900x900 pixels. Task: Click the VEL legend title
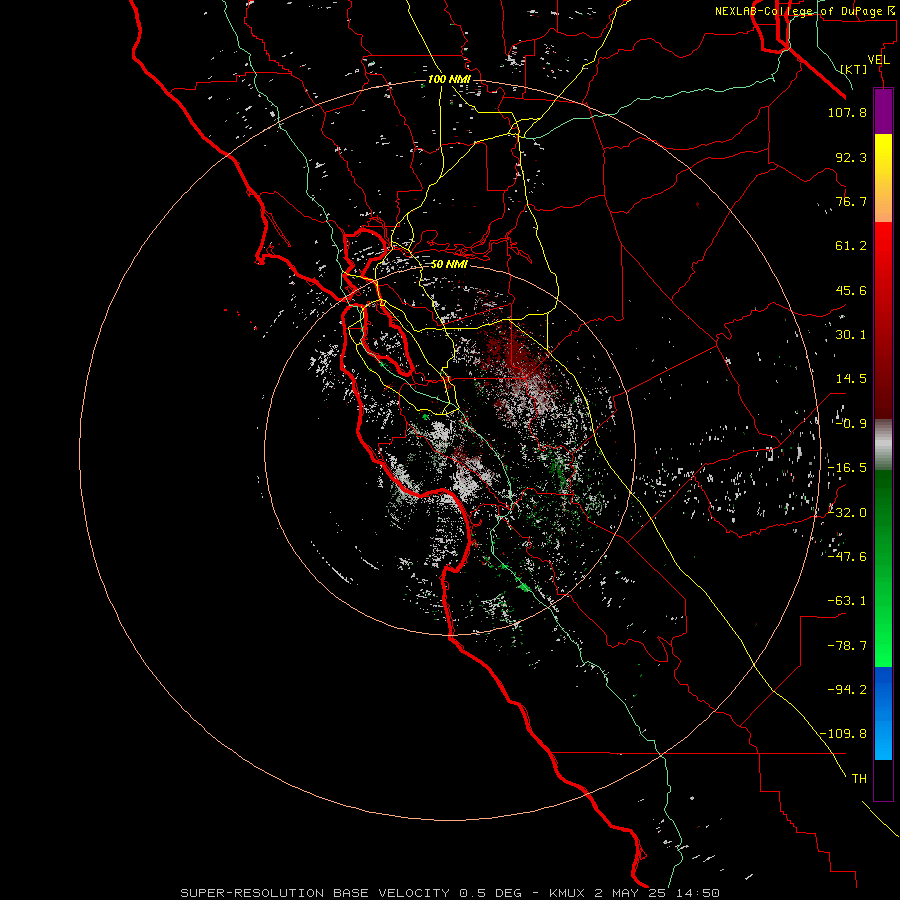tap(878, 60)
